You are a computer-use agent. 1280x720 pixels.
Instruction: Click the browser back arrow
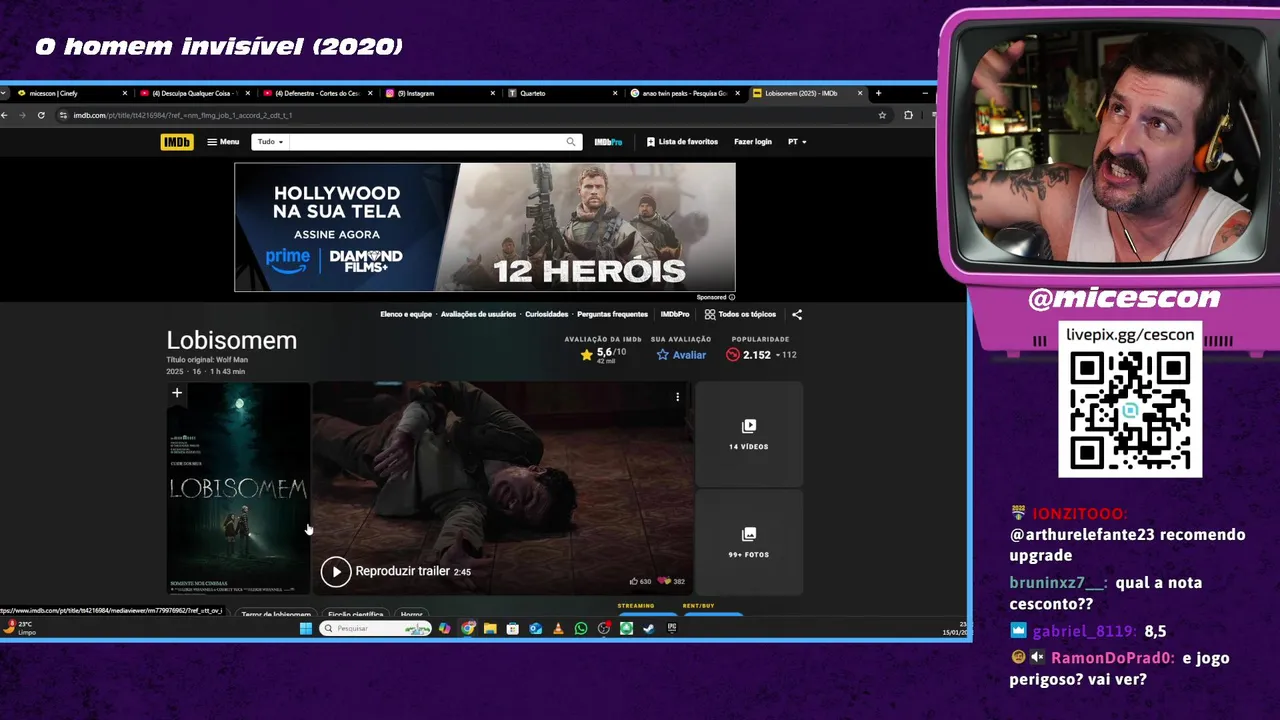pos(5,115)
